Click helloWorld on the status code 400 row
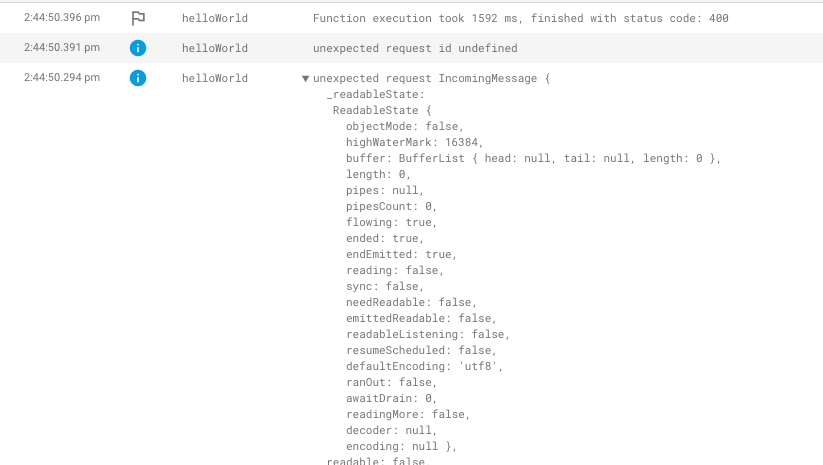The image size is (823, 465). [x=215, y=18]
